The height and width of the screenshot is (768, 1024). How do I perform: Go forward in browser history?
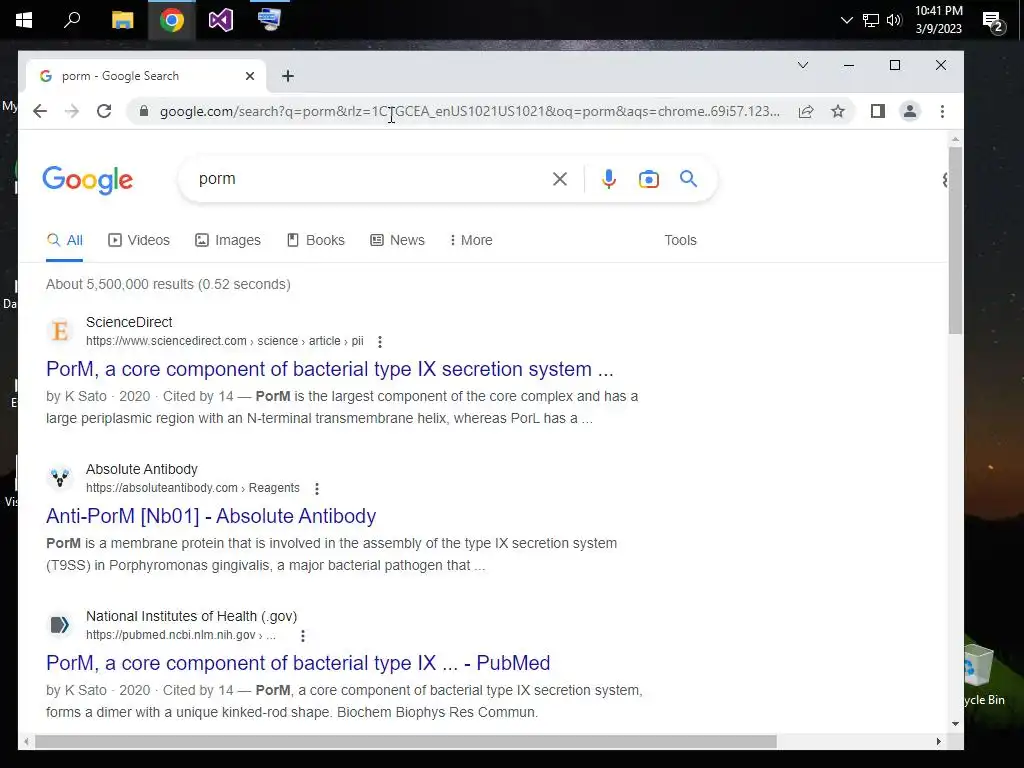click(x=72, y=111)
